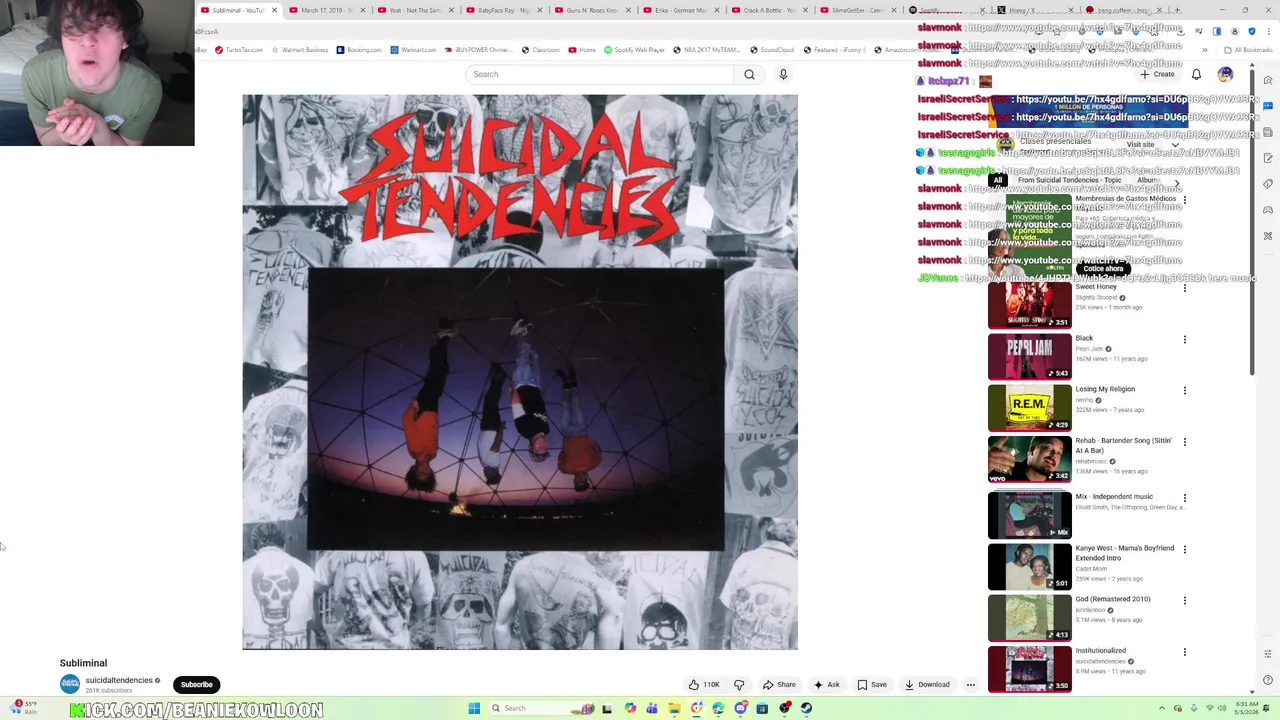
Task: Open the taskbar clock showing 6:31 AM
Action: tap(1247, 708)
